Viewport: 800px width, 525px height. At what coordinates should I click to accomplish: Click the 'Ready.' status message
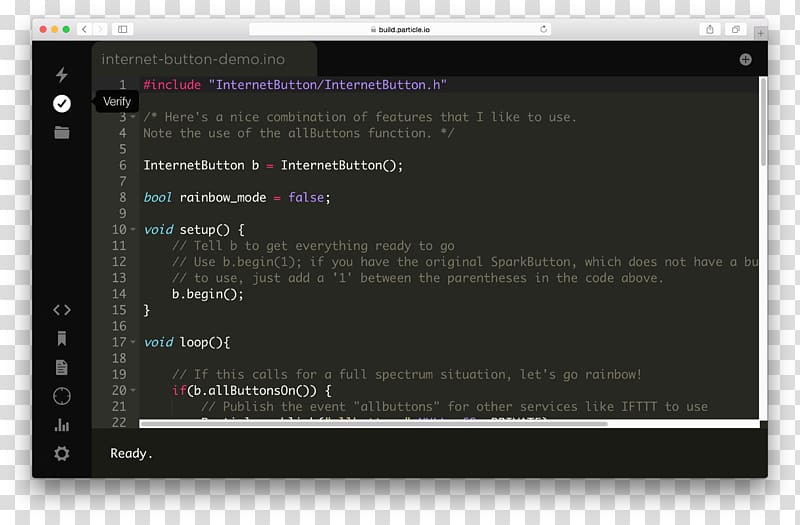pos(131,453)
